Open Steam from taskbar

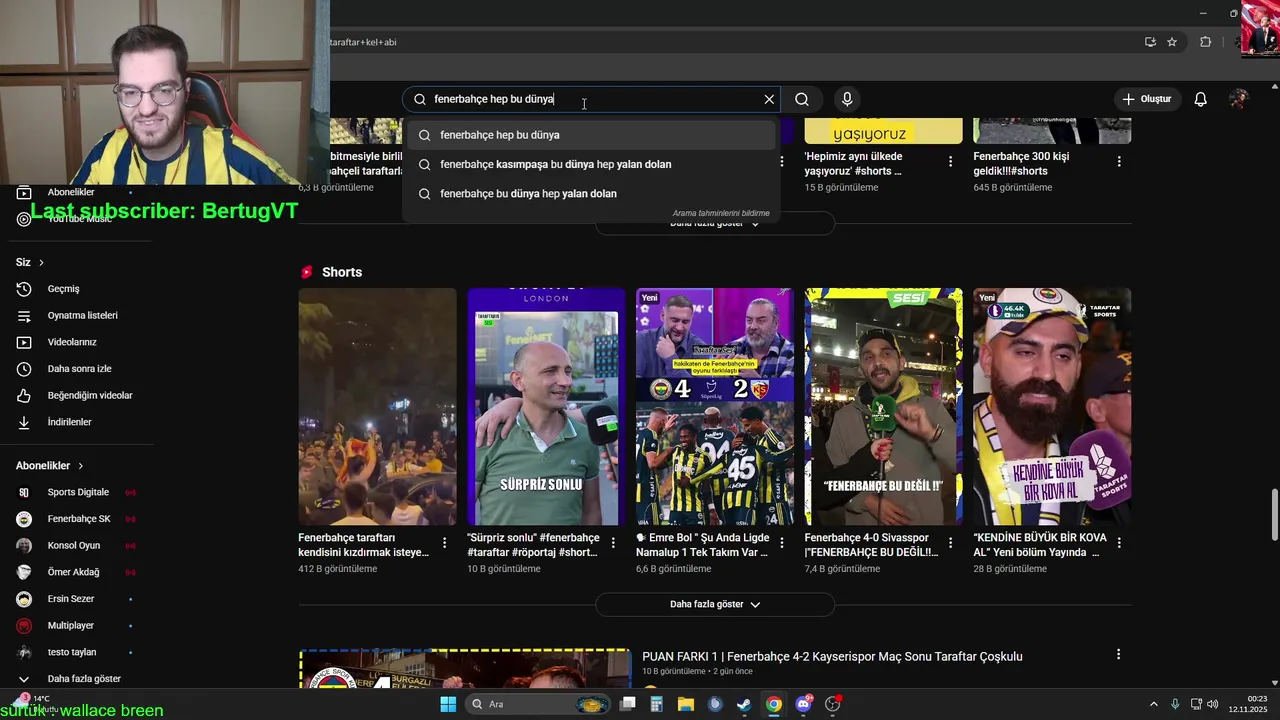[x=744, y=704]
